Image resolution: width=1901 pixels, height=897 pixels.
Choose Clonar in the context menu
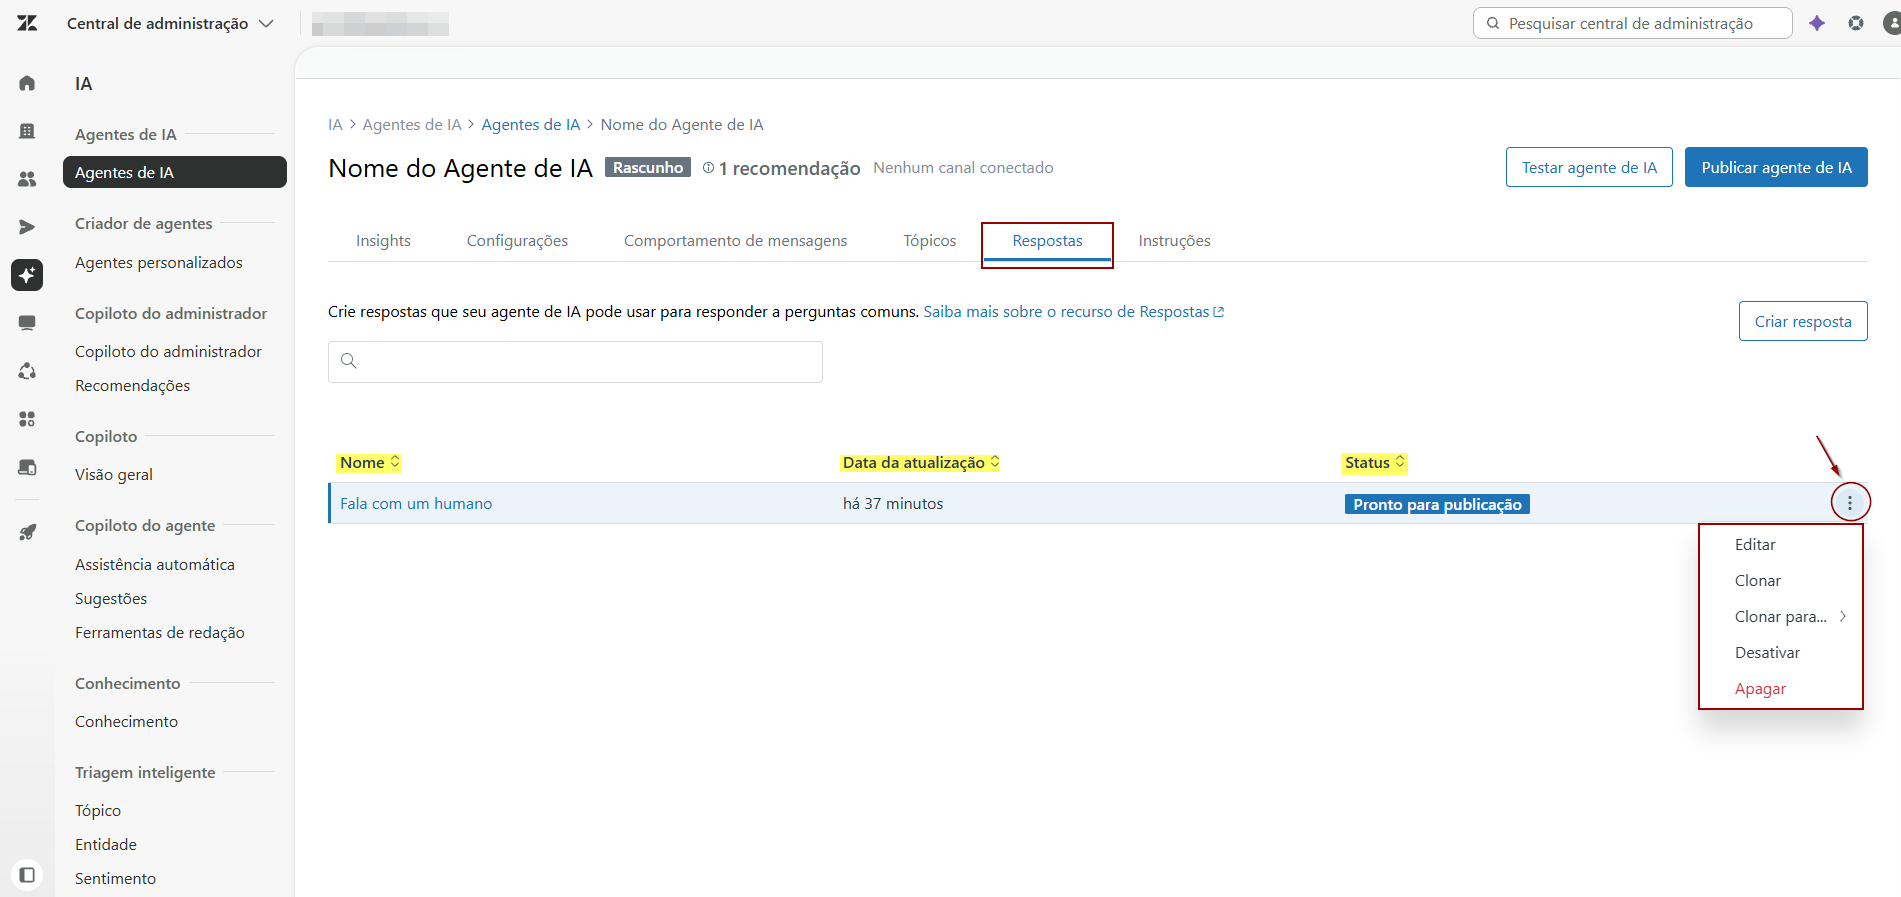click(x=1781, y=581)
